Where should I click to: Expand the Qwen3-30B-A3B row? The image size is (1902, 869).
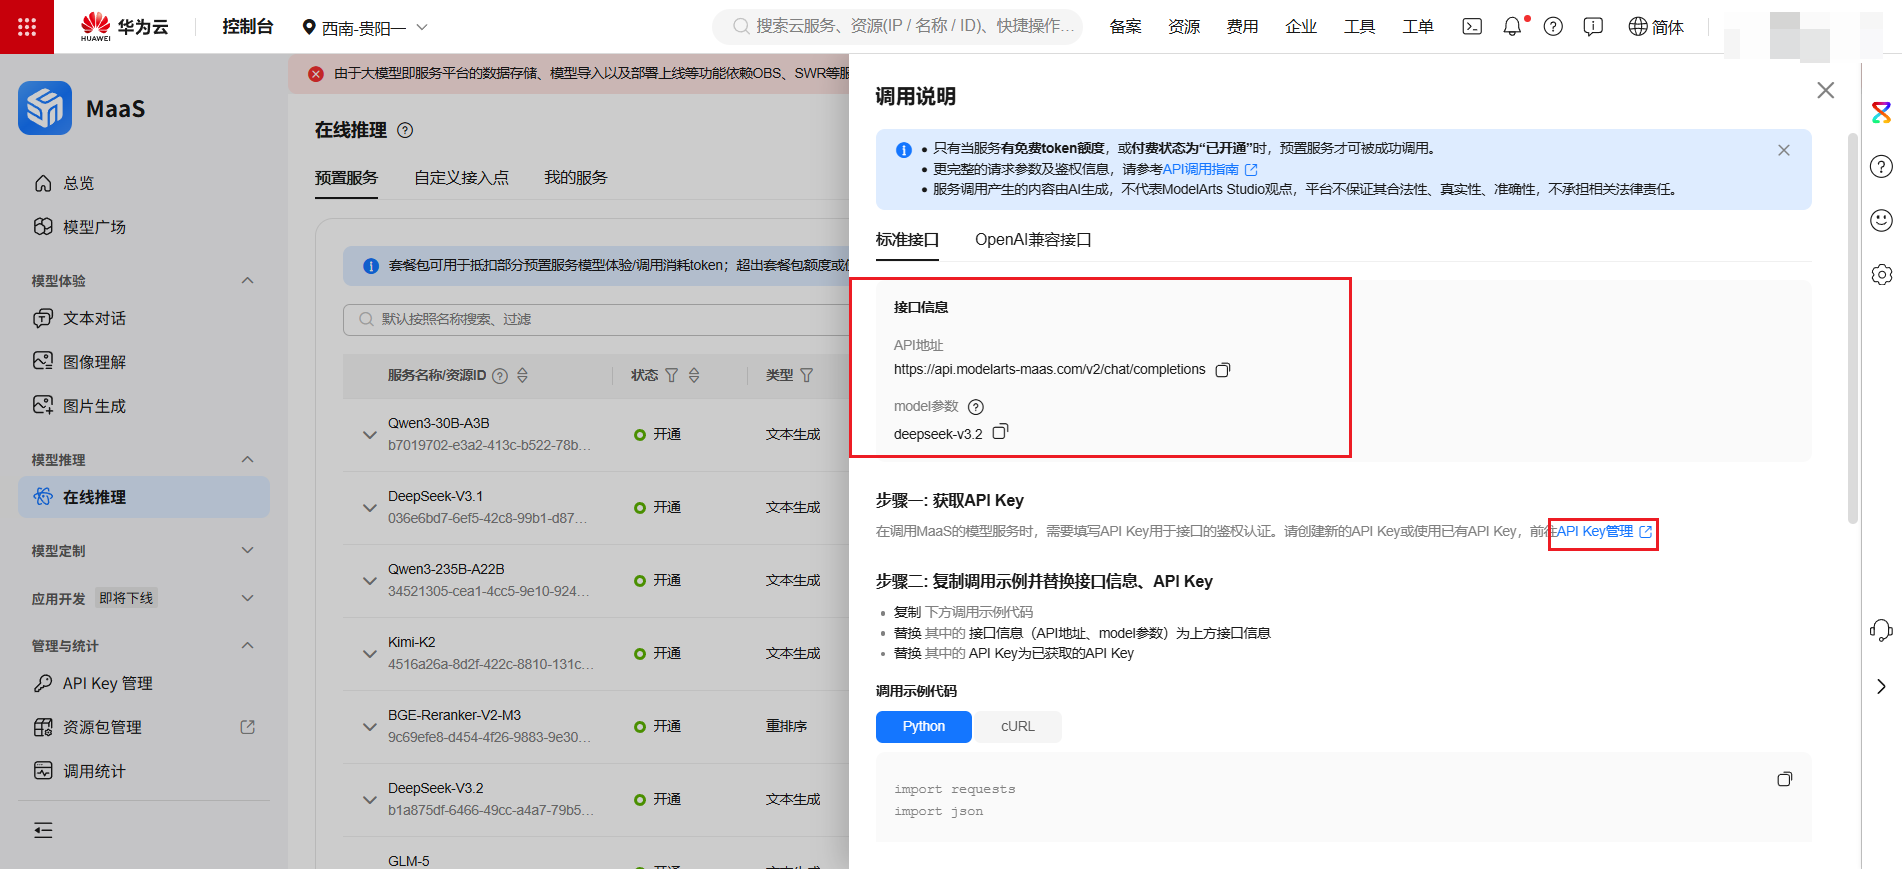369,435
